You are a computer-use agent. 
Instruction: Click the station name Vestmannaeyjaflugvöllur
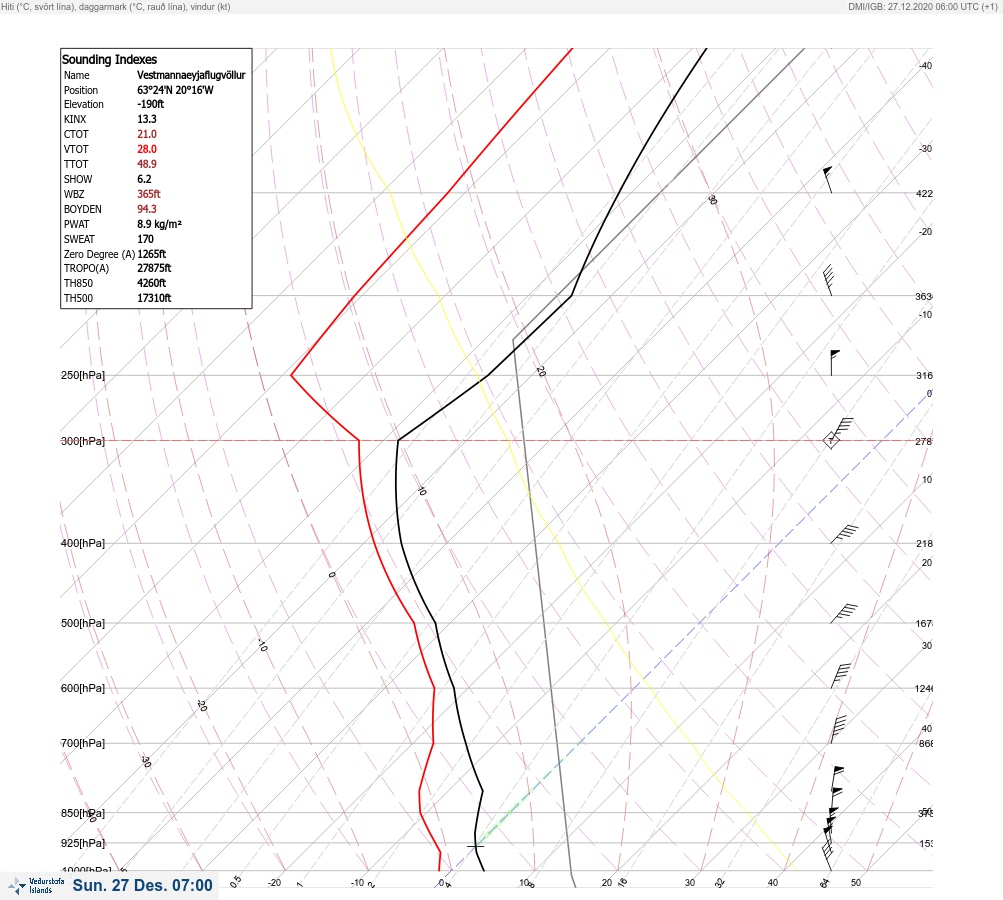click(191, 75)
